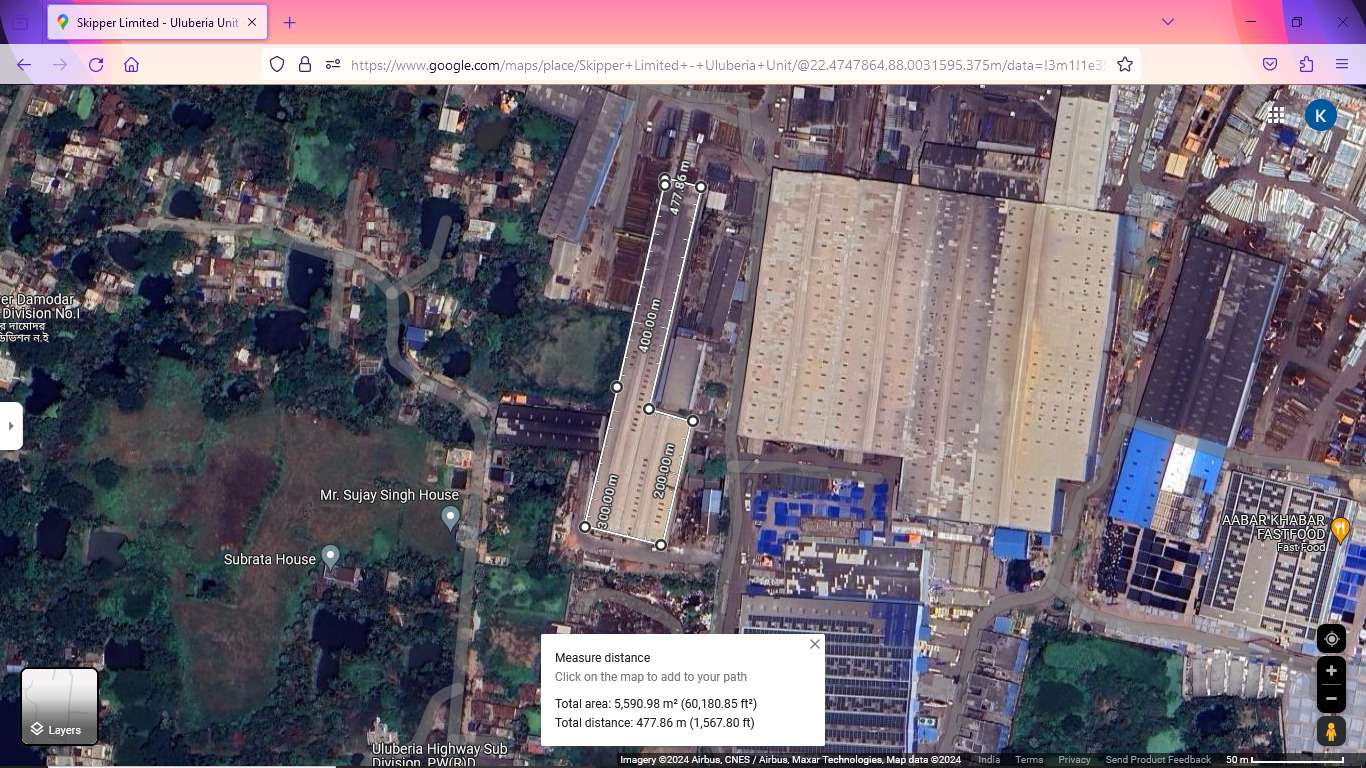Image resolution: width=1366 pixels, height=768 pixels.
Task: Toggle the Layers map view
Action: 60,707
